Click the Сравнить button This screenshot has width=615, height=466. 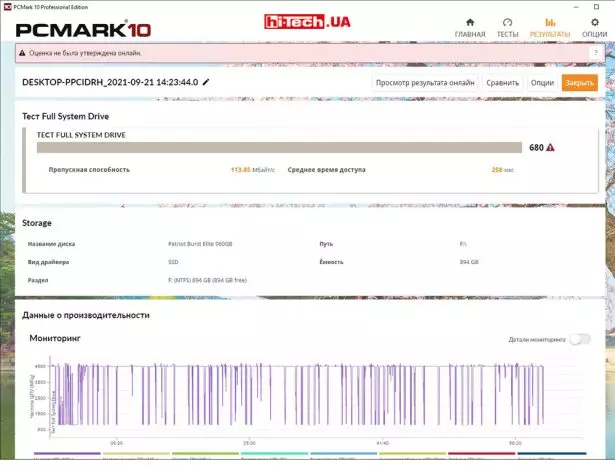tap(502, 83)
